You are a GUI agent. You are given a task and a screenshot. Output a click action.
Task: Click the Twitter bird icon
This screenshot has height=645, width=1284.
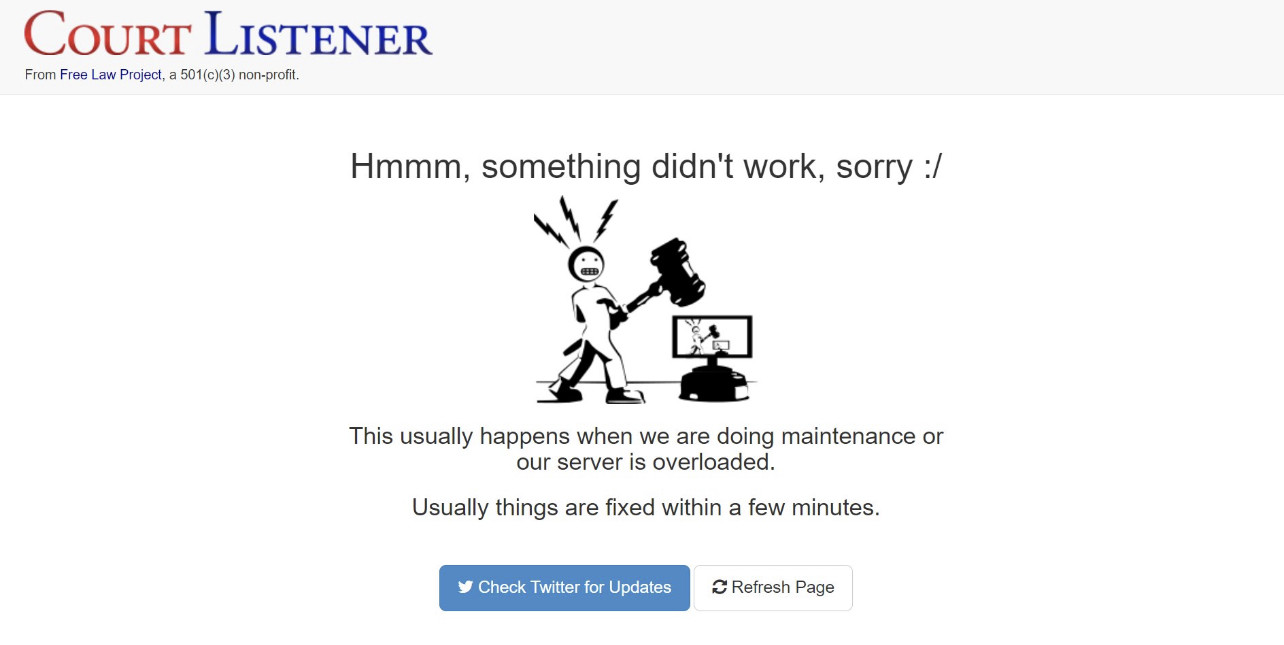[x=465, y=588]
